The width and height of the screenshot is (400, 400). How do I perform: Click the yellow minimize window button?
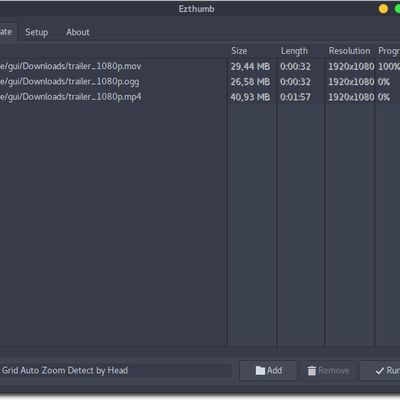[383, 9]
